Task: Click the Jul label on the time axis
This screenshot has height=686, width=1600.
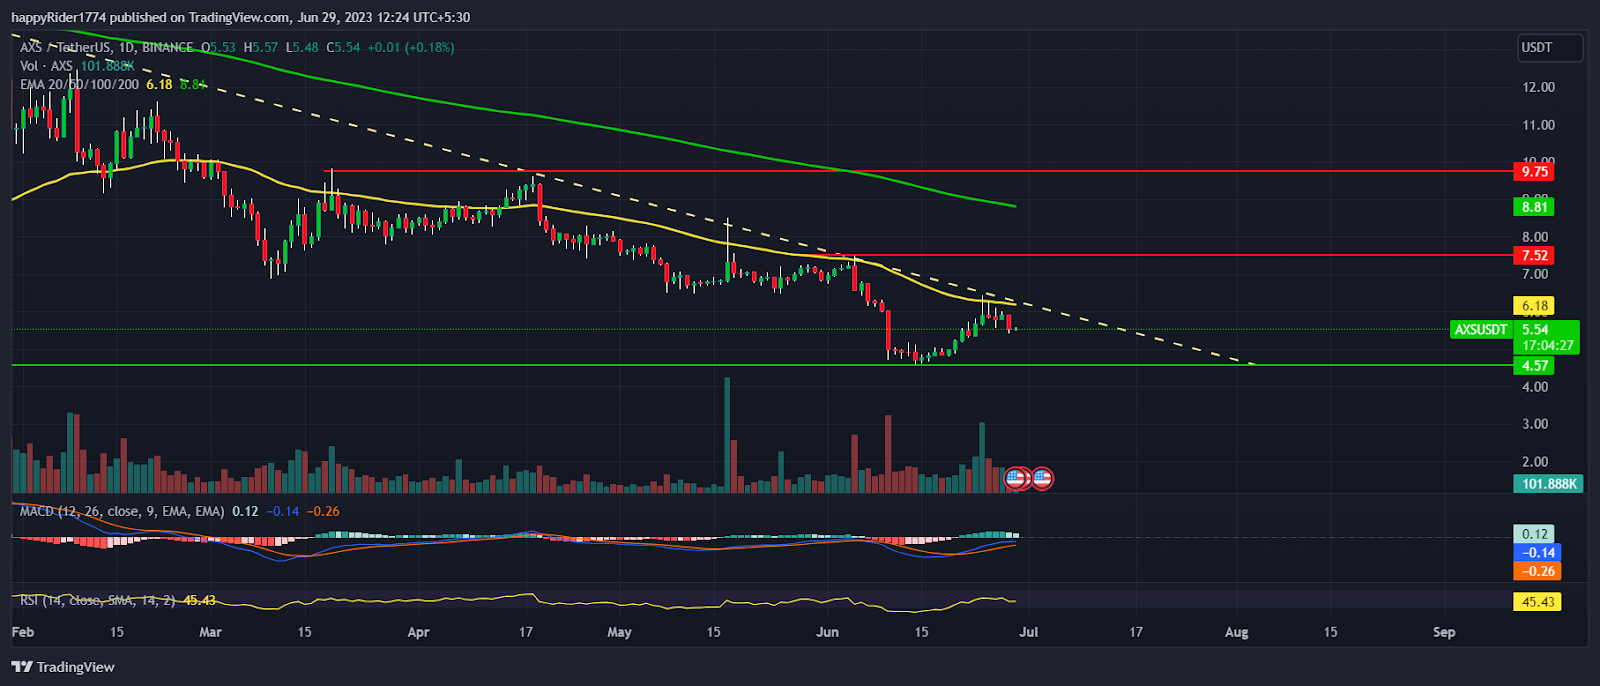Action: 1028,632
